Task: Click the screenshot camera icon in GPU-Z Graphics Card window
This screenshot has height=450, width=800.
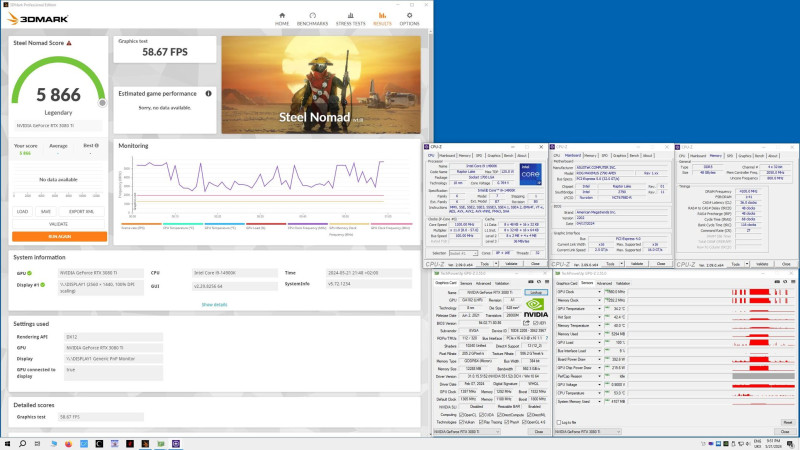Action: pyautogui.click(x=531, y=282)
